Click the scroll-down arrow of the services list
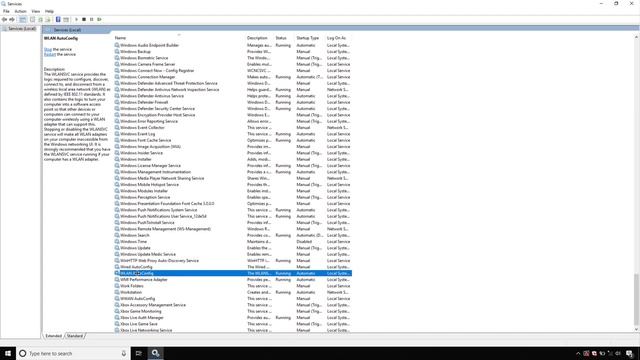Viewport: 640px width, 360px height. coord(636,329)
